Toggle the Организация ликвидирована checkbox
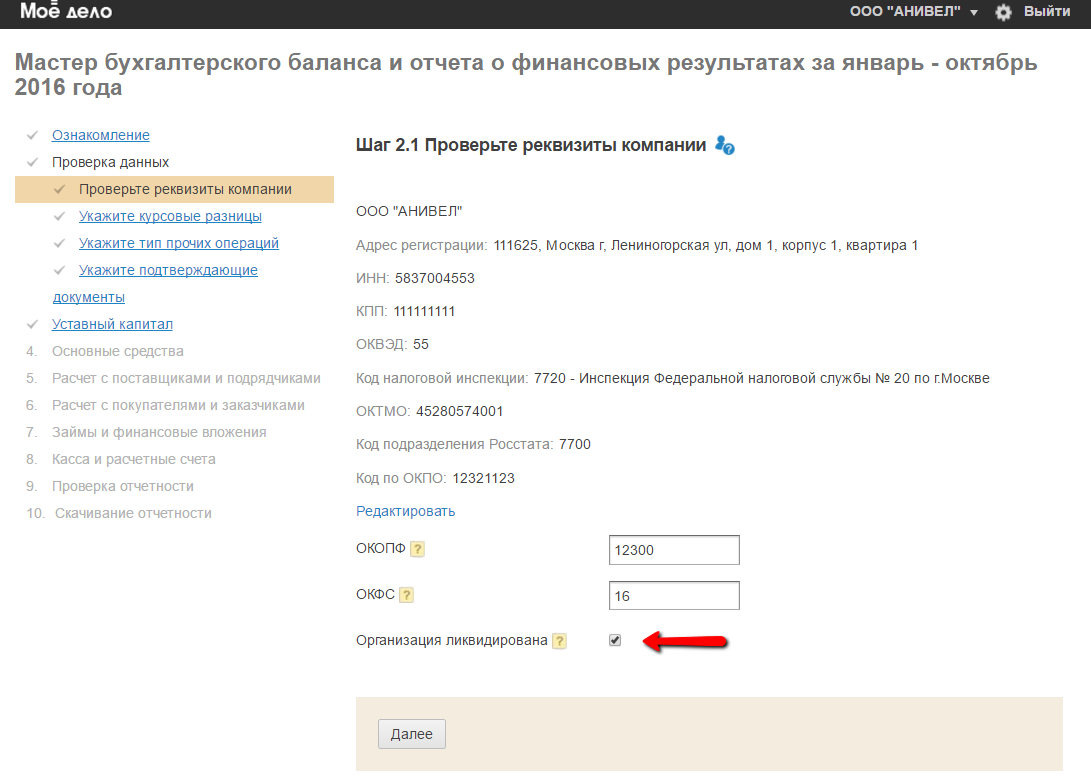Screen dimensions: 1091x781 (615, 640)
